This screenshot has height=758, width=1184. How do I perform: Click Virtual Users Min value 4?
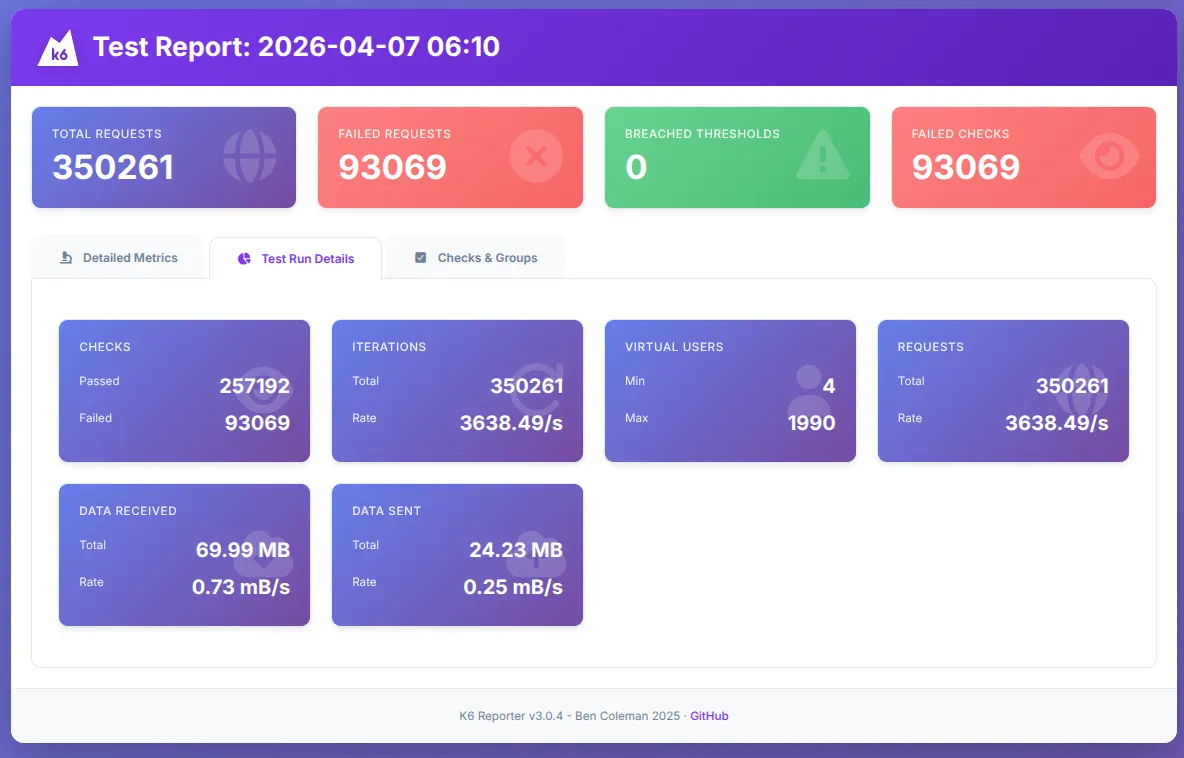pos(828,386)
